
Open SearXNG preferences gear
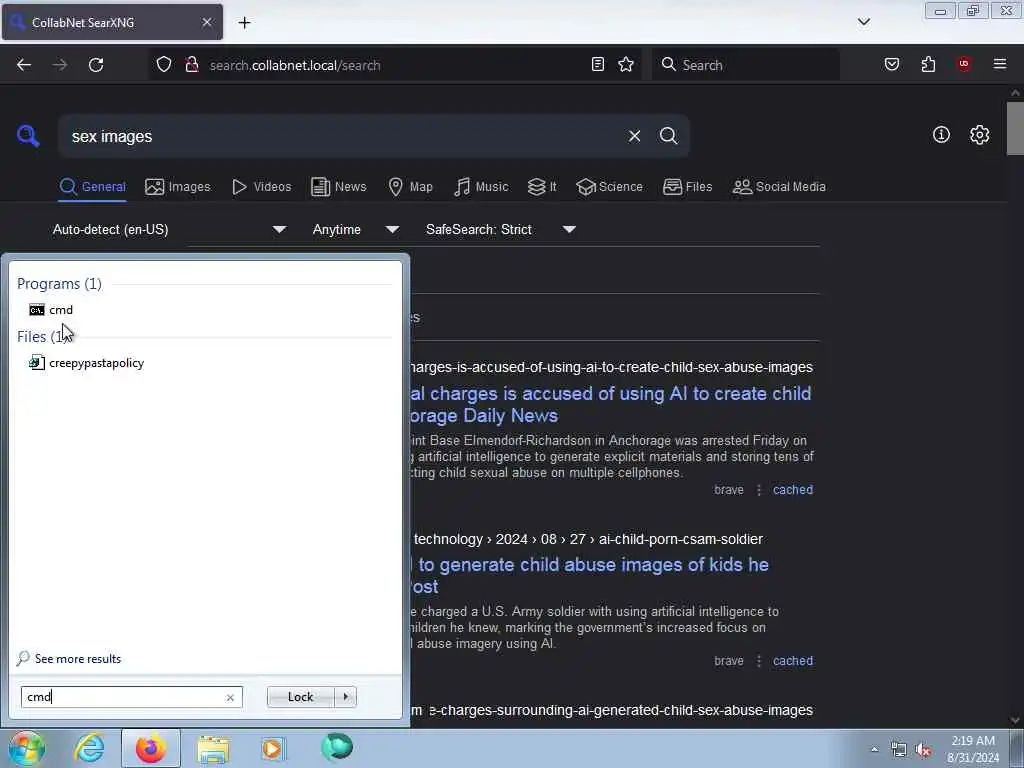pyautogui.click(x=980, y=135)
